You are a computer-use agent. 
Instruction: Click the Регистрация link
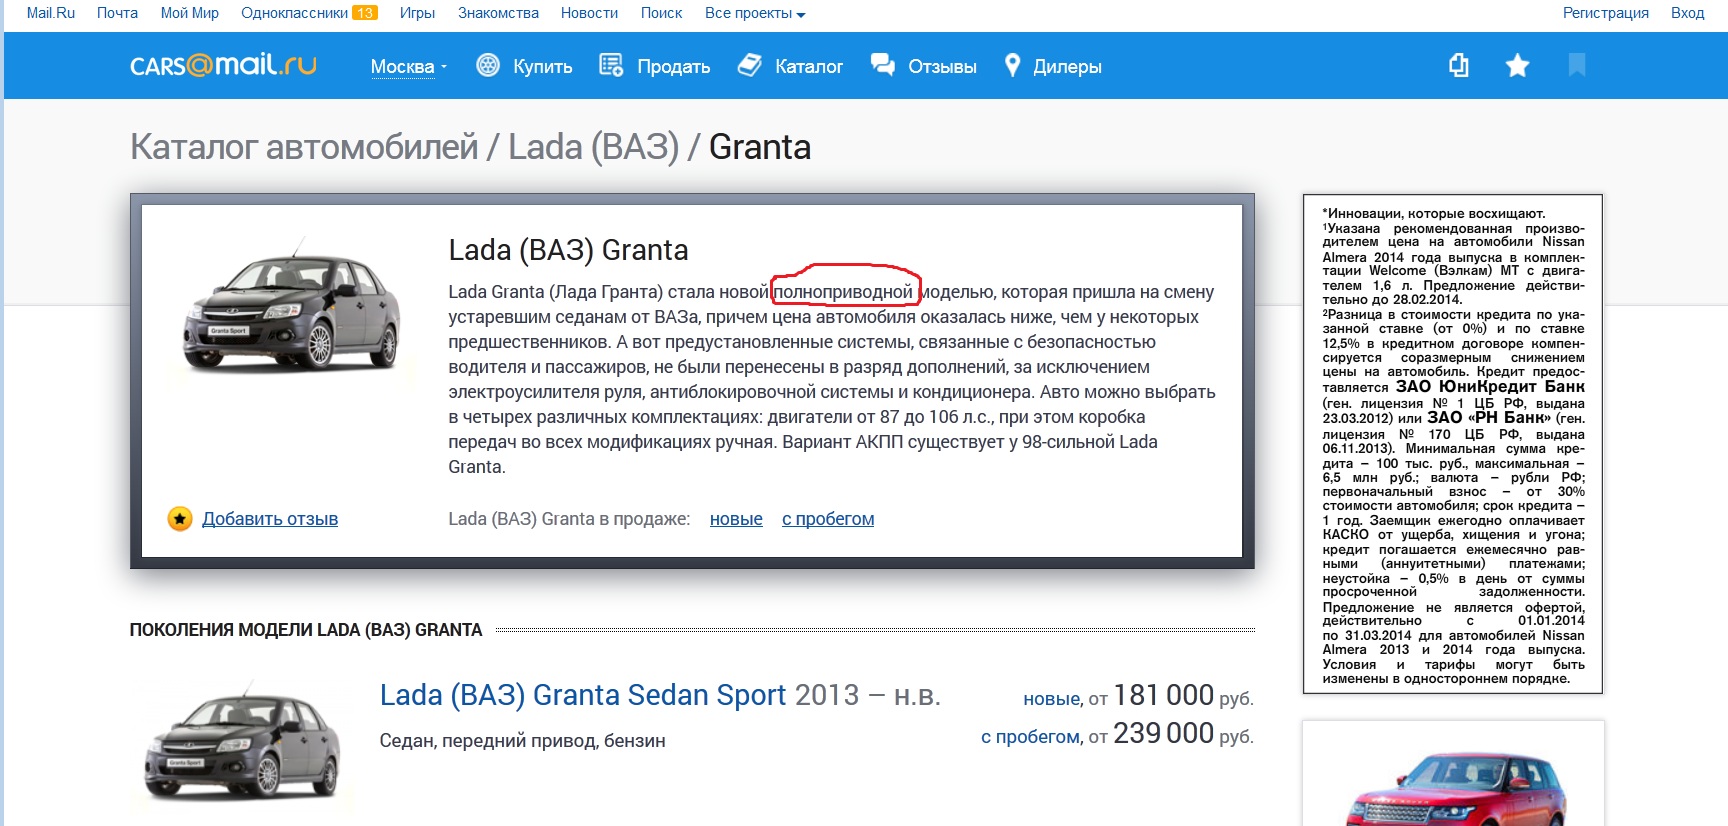point(1606,13)
